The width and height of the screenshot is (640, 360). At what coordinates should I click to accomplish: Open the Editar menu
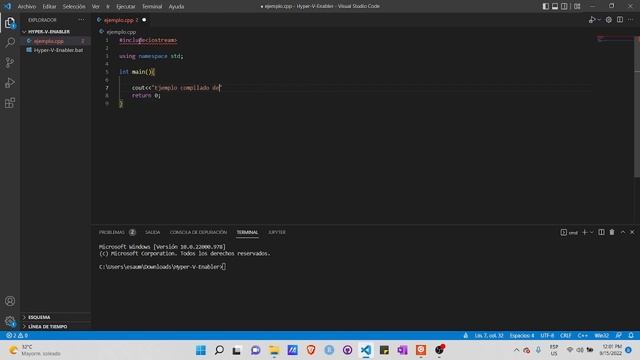[49, 6]
